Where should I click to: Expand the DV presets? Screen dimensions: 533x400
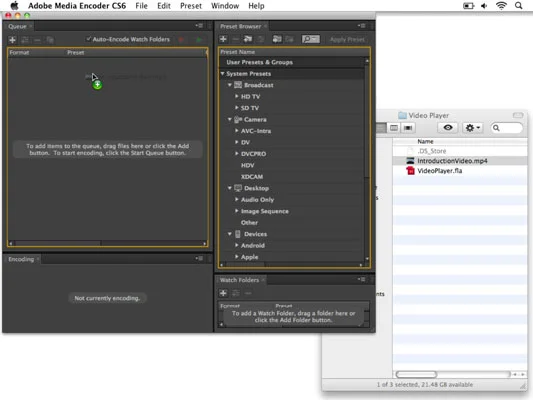pyautogui.click(x=237, y=142)
